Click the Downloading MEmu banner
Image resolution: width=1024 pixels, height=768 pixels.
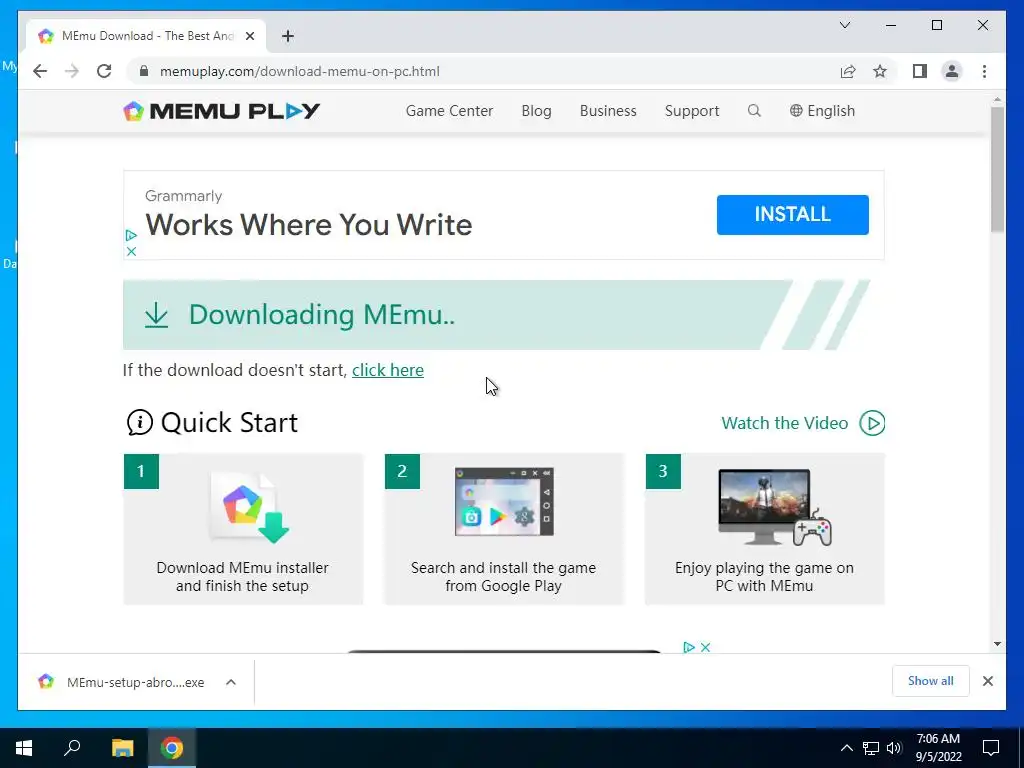[x=496, y=315]
